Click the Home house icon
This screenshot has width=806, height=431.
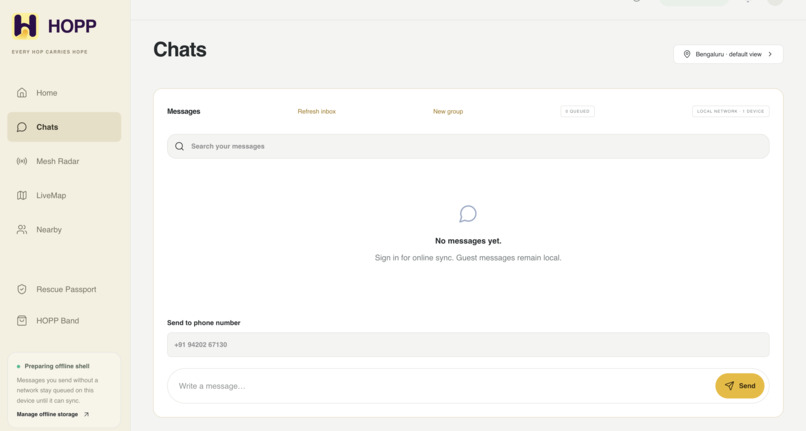click(x=22, y=93)
